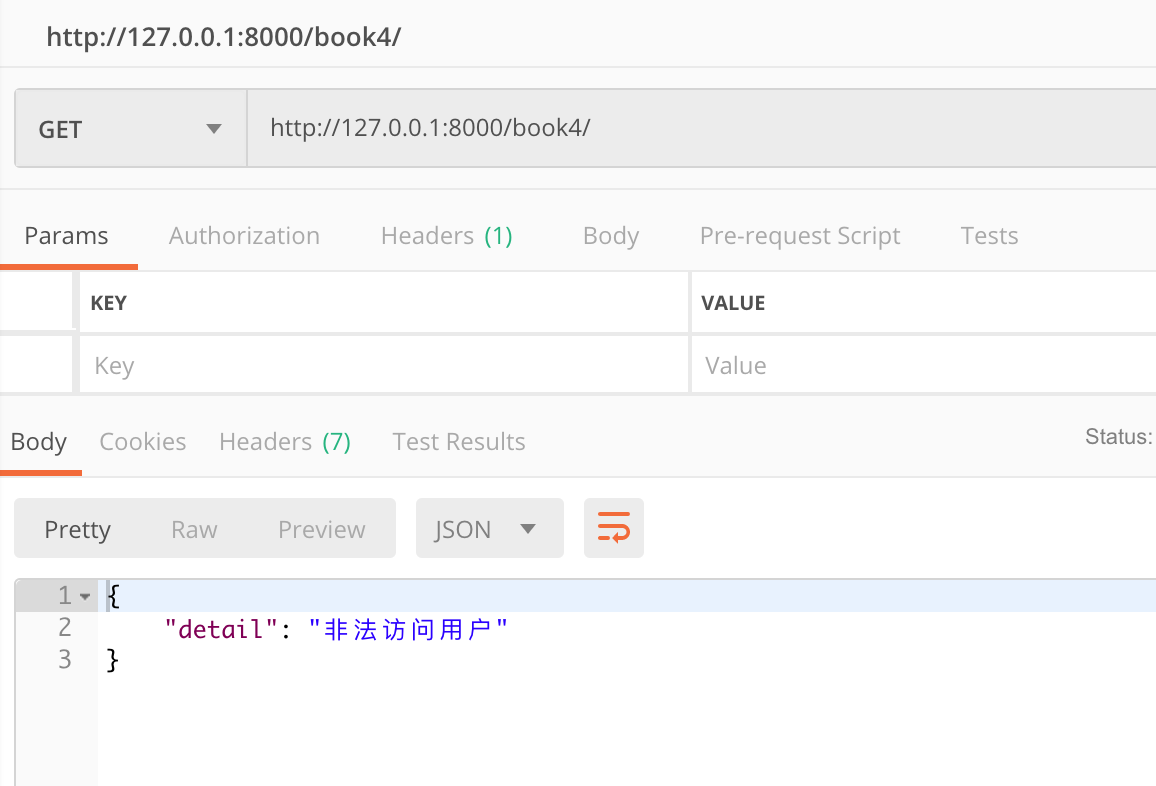
Task: Select the response Body tab
Action: click(x=39, y=442)
